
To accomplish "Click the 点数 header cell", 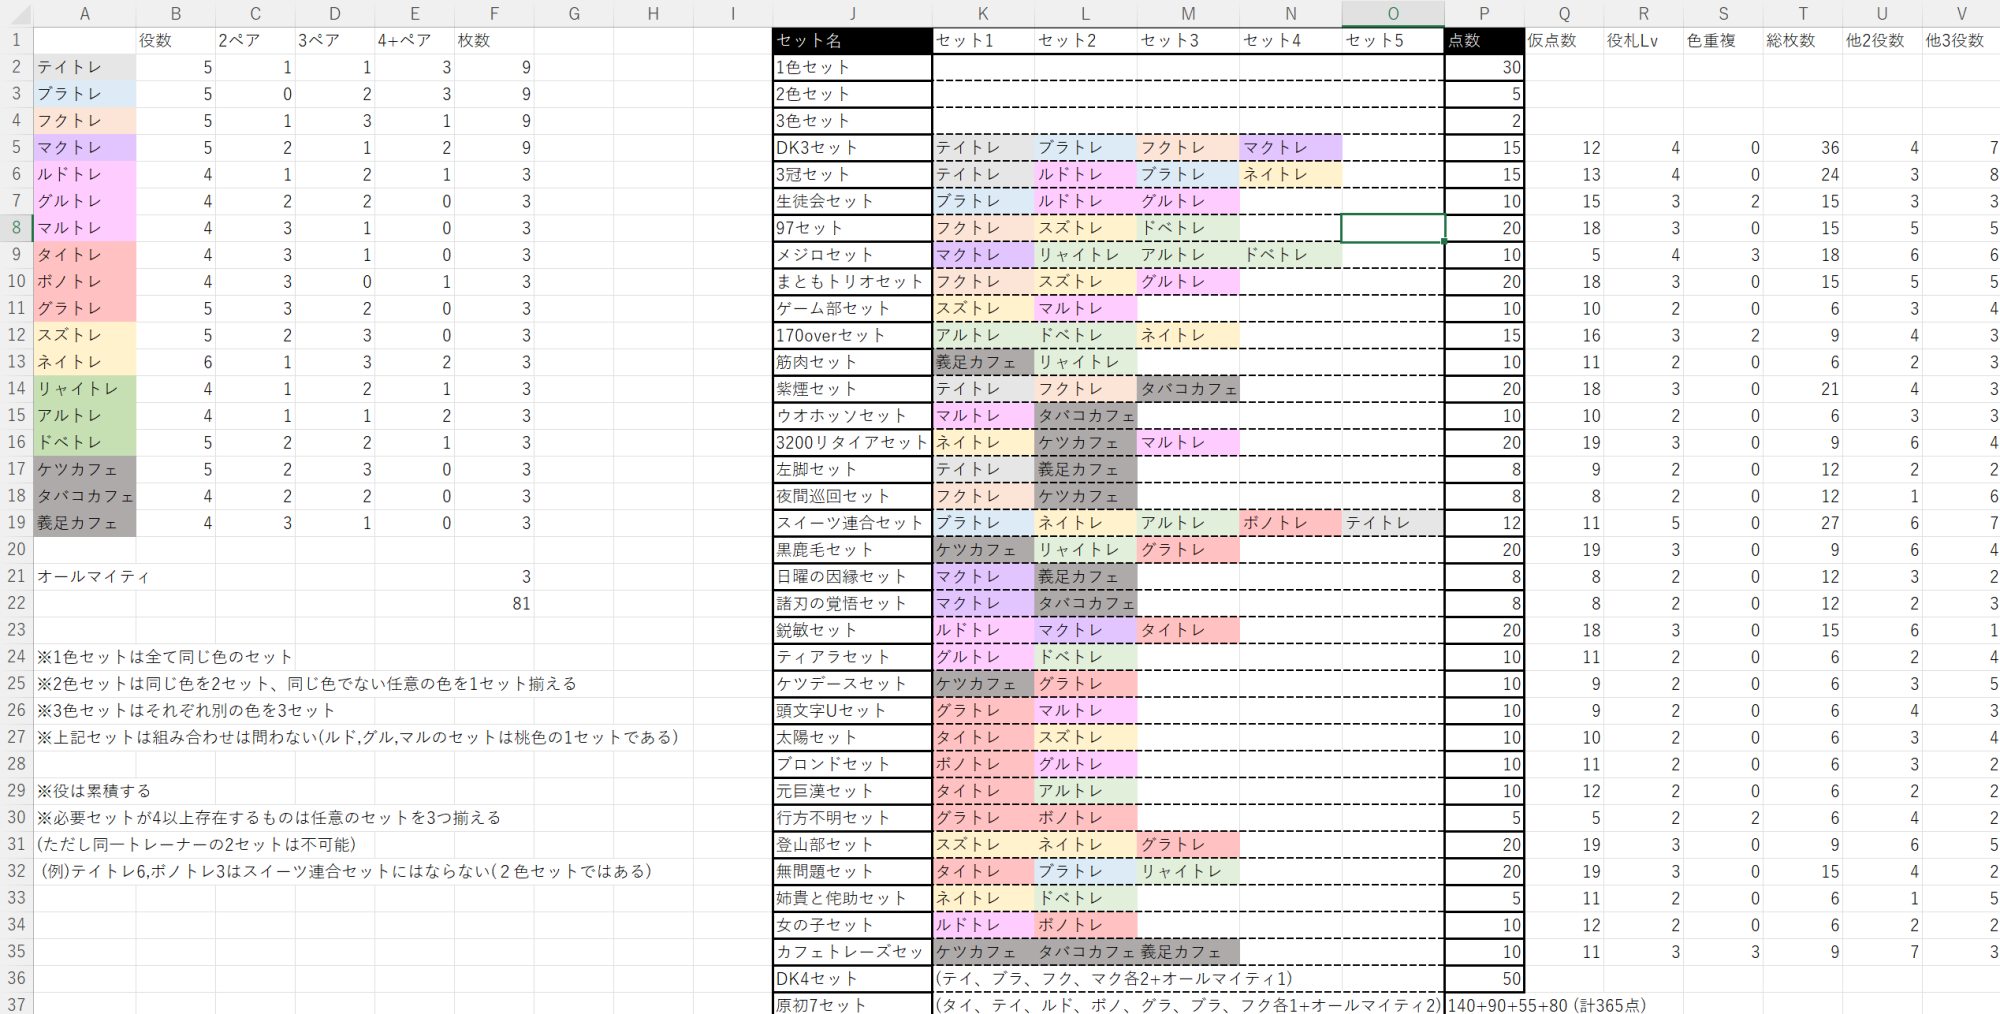I will [1484, 41].
